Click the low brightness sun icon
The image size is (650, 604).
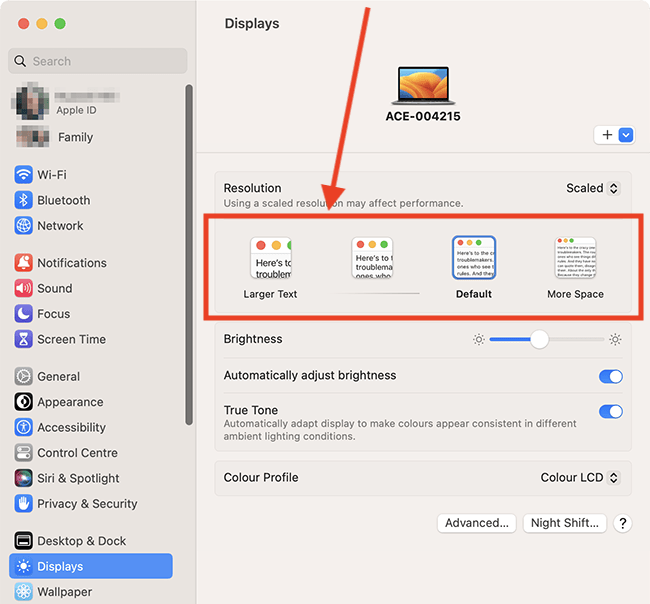tap(479, 340)
